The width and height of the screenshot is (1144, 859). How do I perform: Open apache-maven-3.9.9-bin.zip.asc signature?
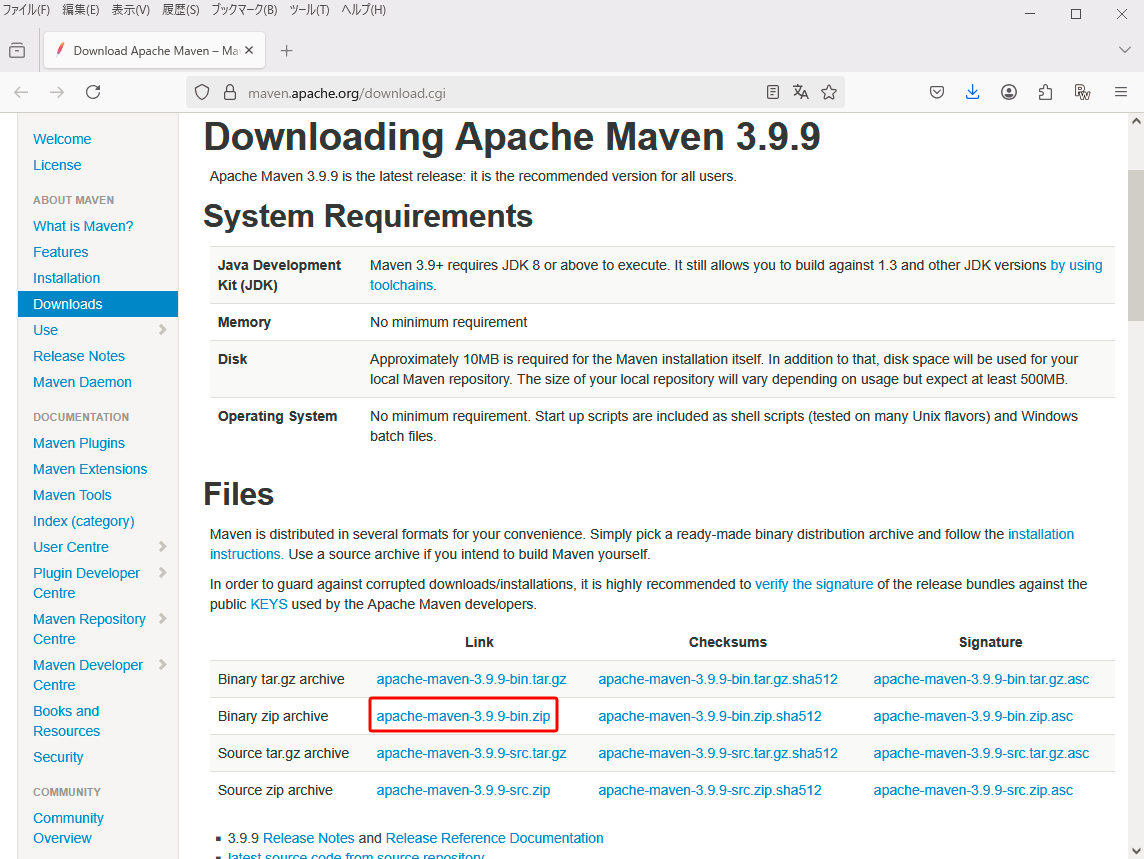(973, 716)
